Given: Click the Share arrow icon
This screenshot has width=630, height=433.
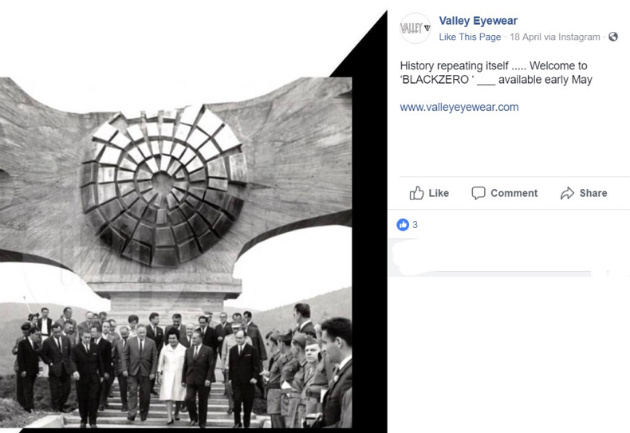Looking at the screenshot, I should [x=567, y=193].
